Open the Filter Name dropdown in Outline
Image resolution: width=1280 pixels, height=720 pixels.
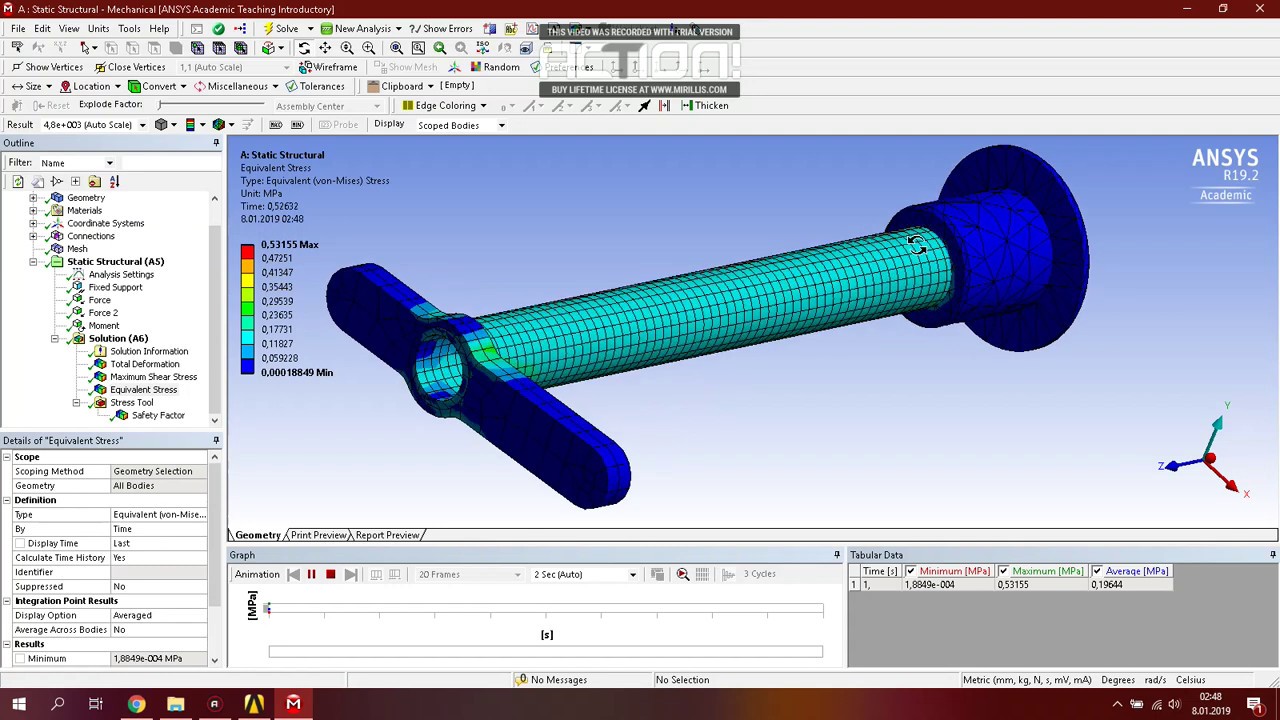pos(109,163)
